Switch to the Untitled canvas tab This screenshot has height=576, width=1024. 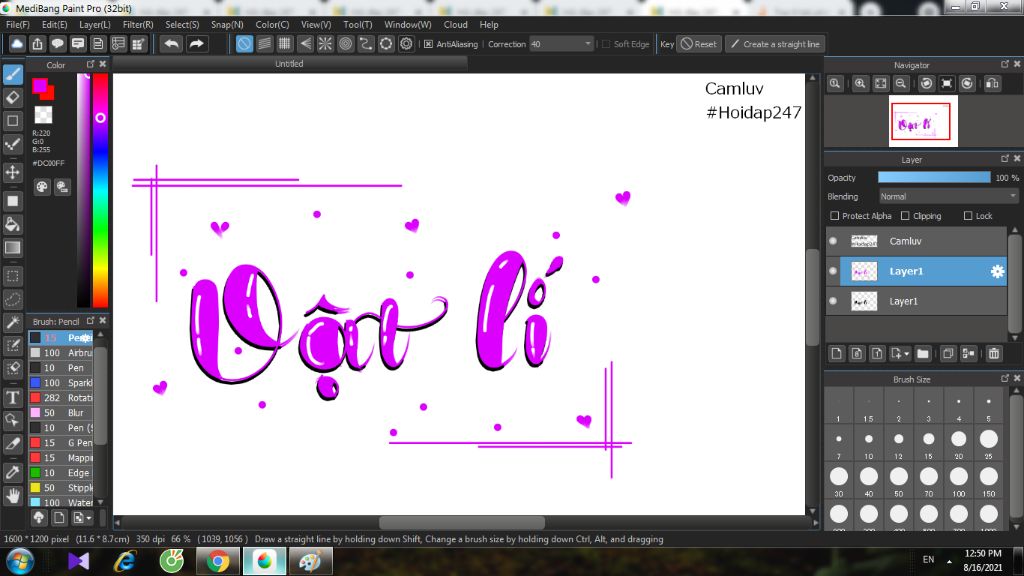point(289,63)
